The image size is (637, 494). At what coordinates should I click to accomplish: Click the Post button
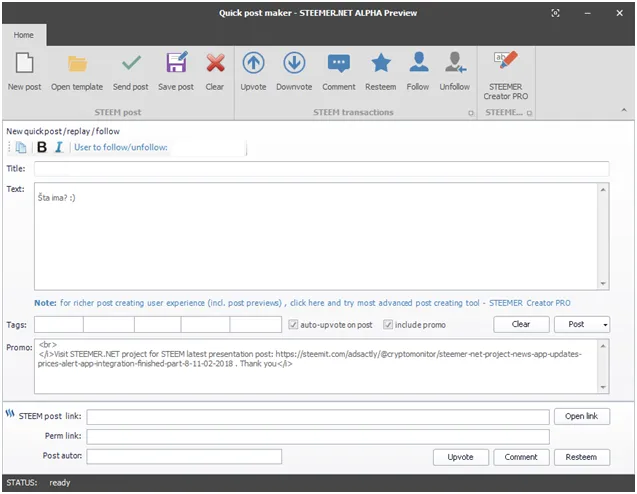tap(577, 325)
